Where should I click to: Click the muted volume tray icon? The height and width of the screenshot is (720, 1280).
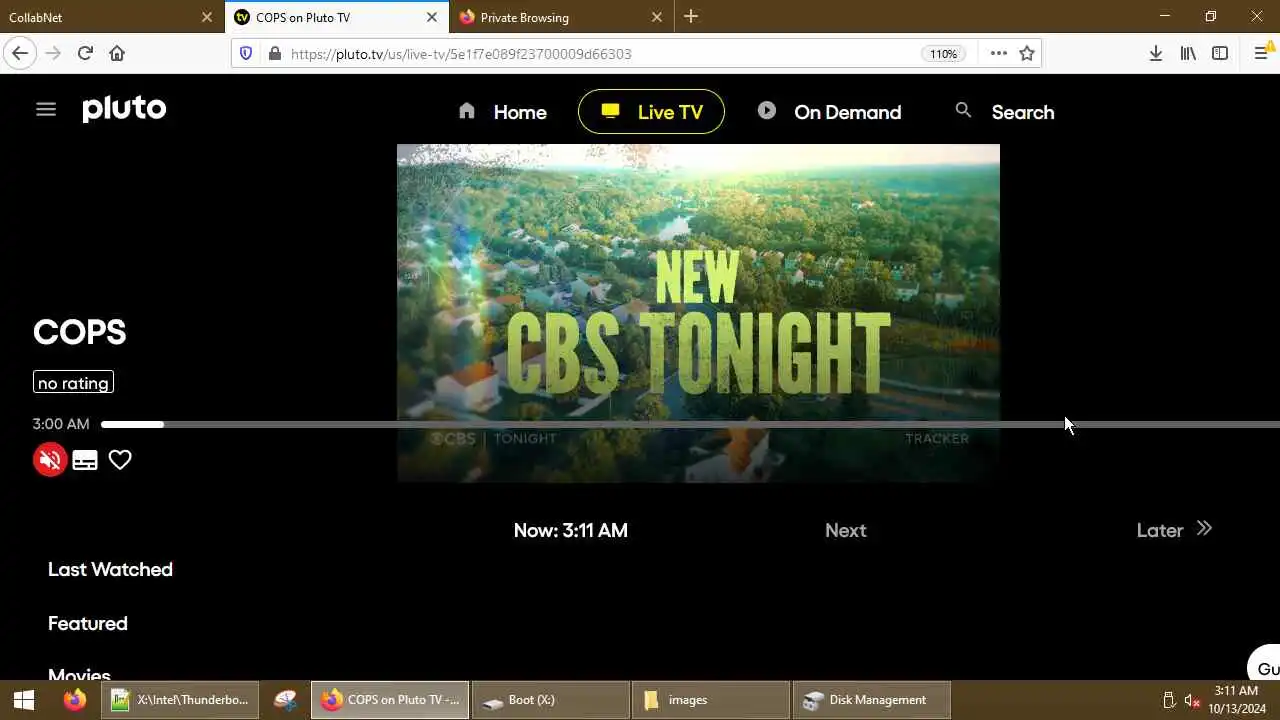tap(1192, 700)
